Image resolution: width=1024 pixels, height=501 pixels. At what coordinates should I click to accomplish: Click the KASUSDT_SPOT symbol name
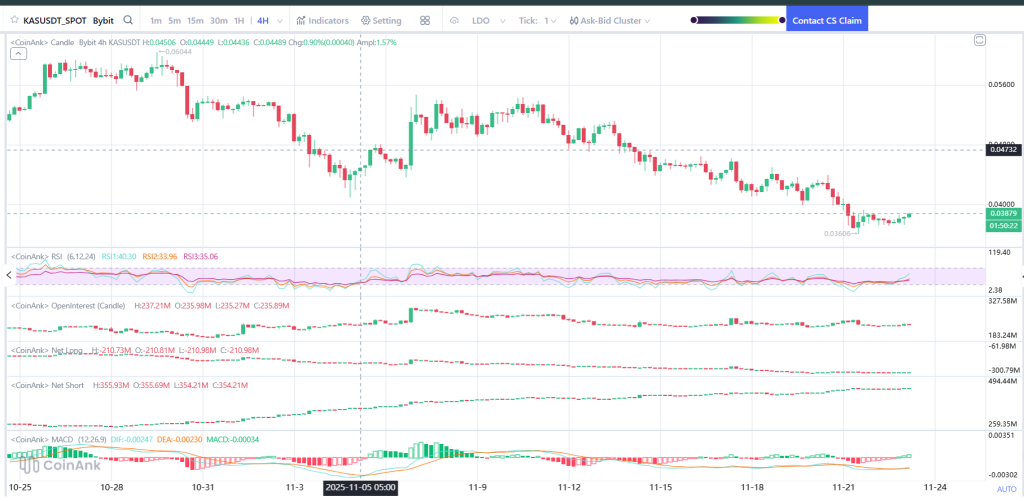coord(55,20)
